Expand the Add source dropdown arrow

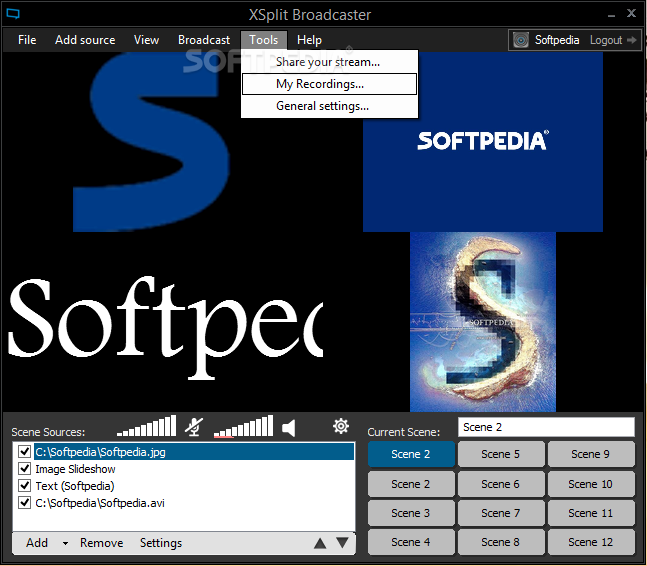[65, 543]
